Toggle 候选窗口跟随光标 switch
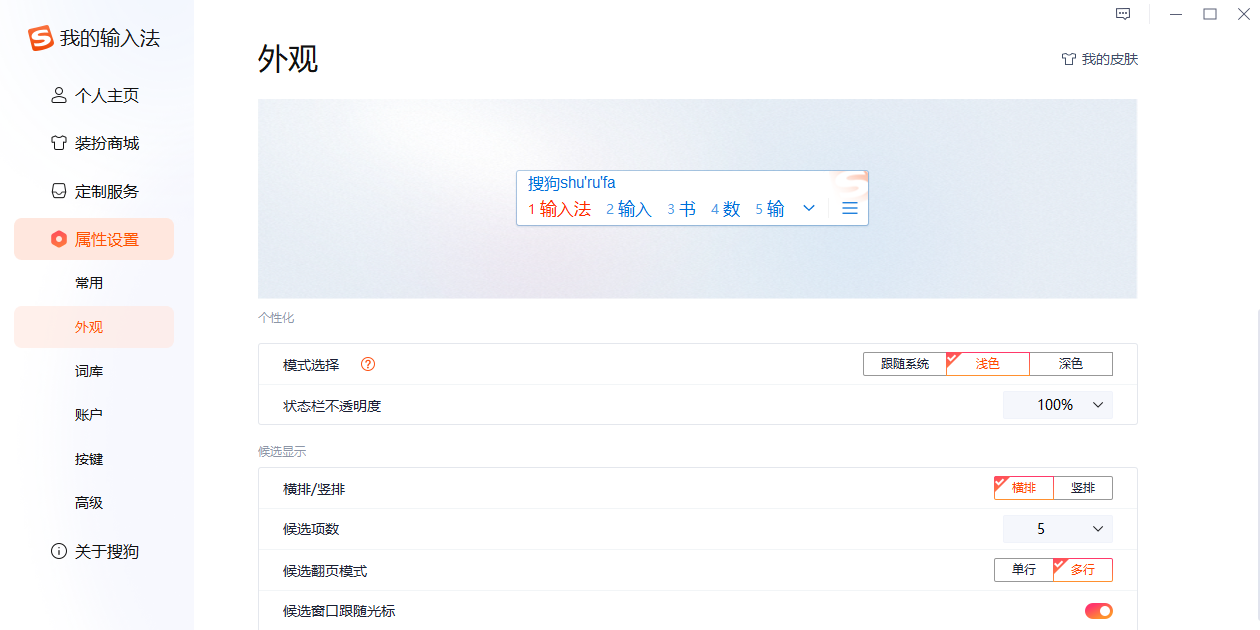 click(x=1099, y=611)
